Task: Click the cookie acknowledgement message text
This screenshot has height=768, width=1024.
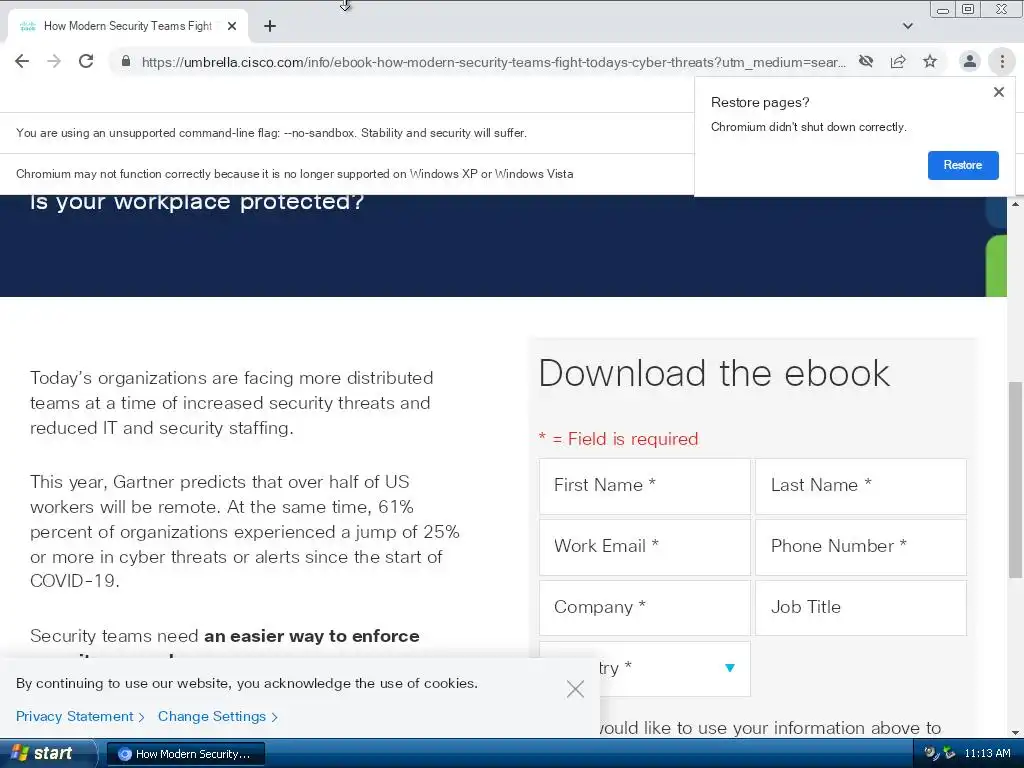Action: pos(247,683)
